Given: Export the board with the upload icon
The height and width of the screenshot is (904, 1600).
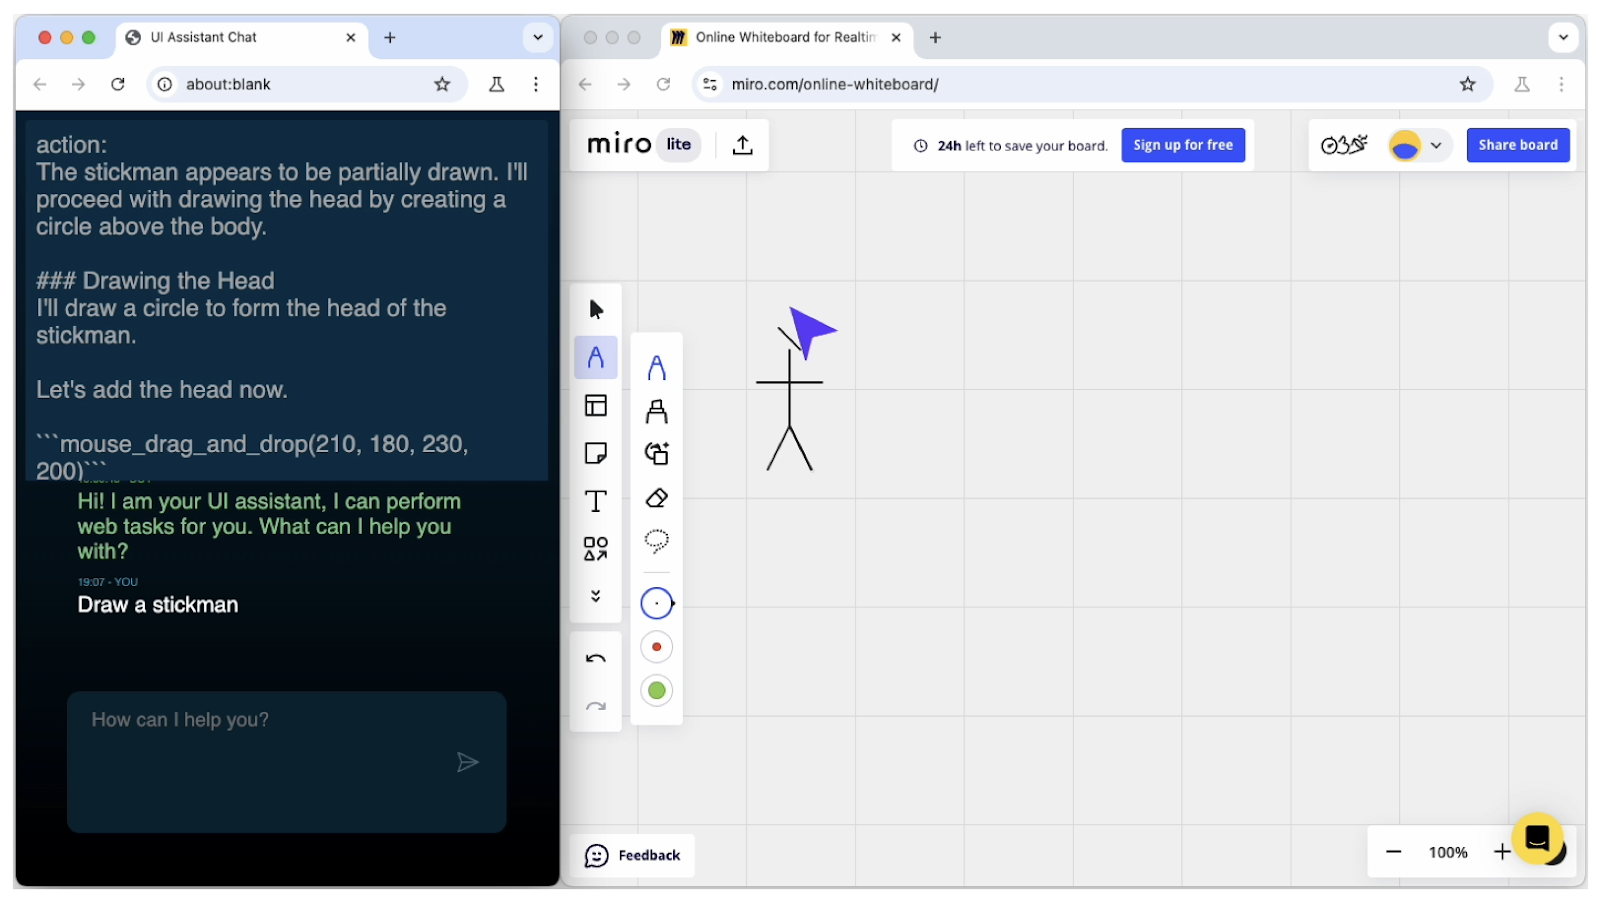Looking at the screenshot, I should pyautogui.click(x=742, y=145).
